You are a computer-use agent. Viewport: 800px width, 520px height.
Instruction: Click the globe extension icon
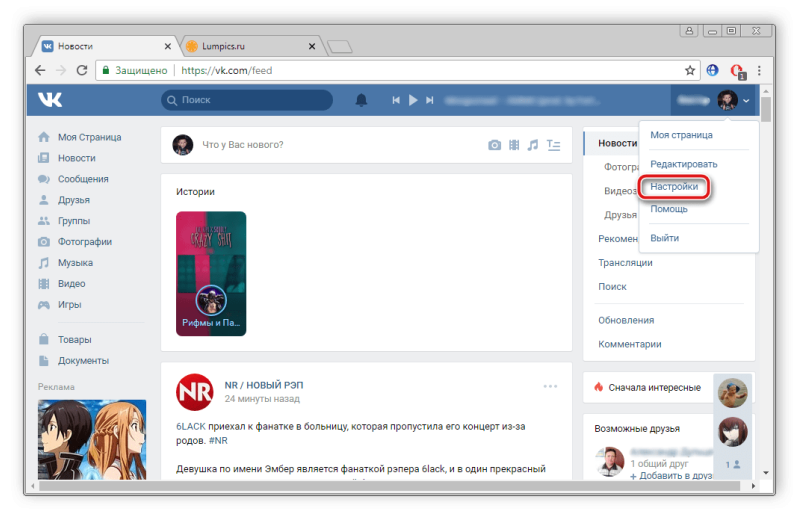712,70
